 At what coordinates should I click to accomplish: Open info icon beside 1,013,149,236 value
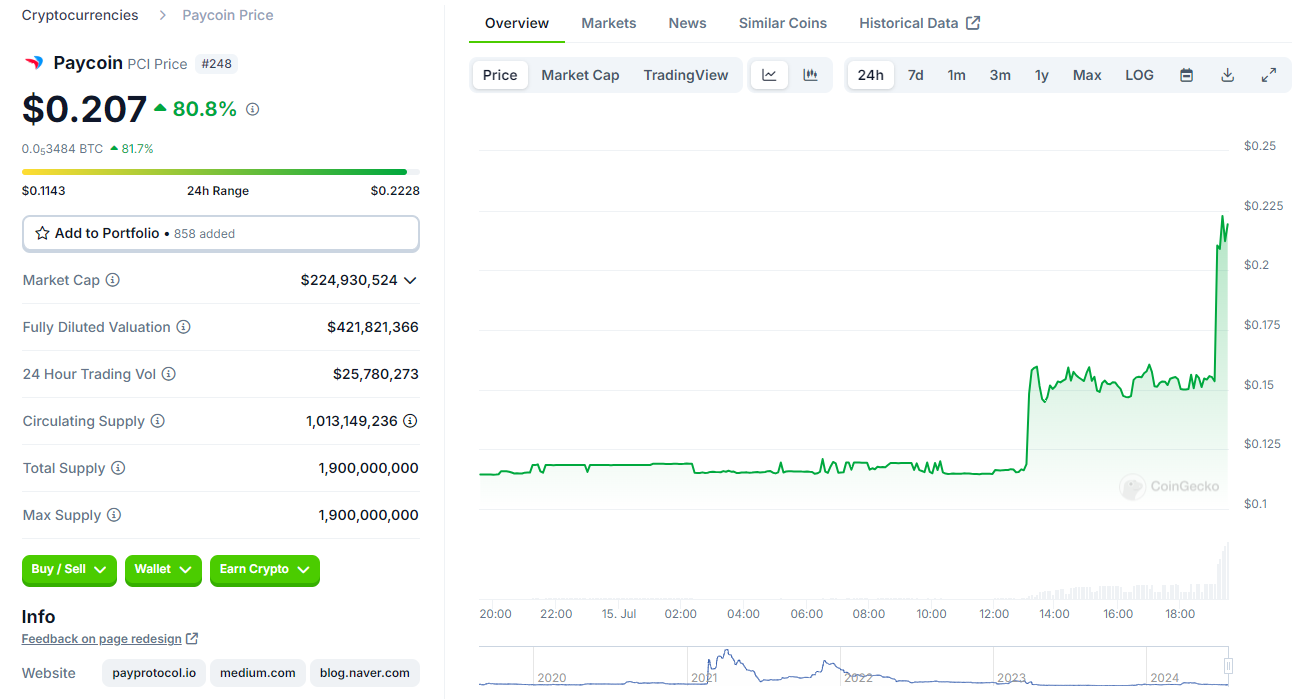tap(410, 421)
